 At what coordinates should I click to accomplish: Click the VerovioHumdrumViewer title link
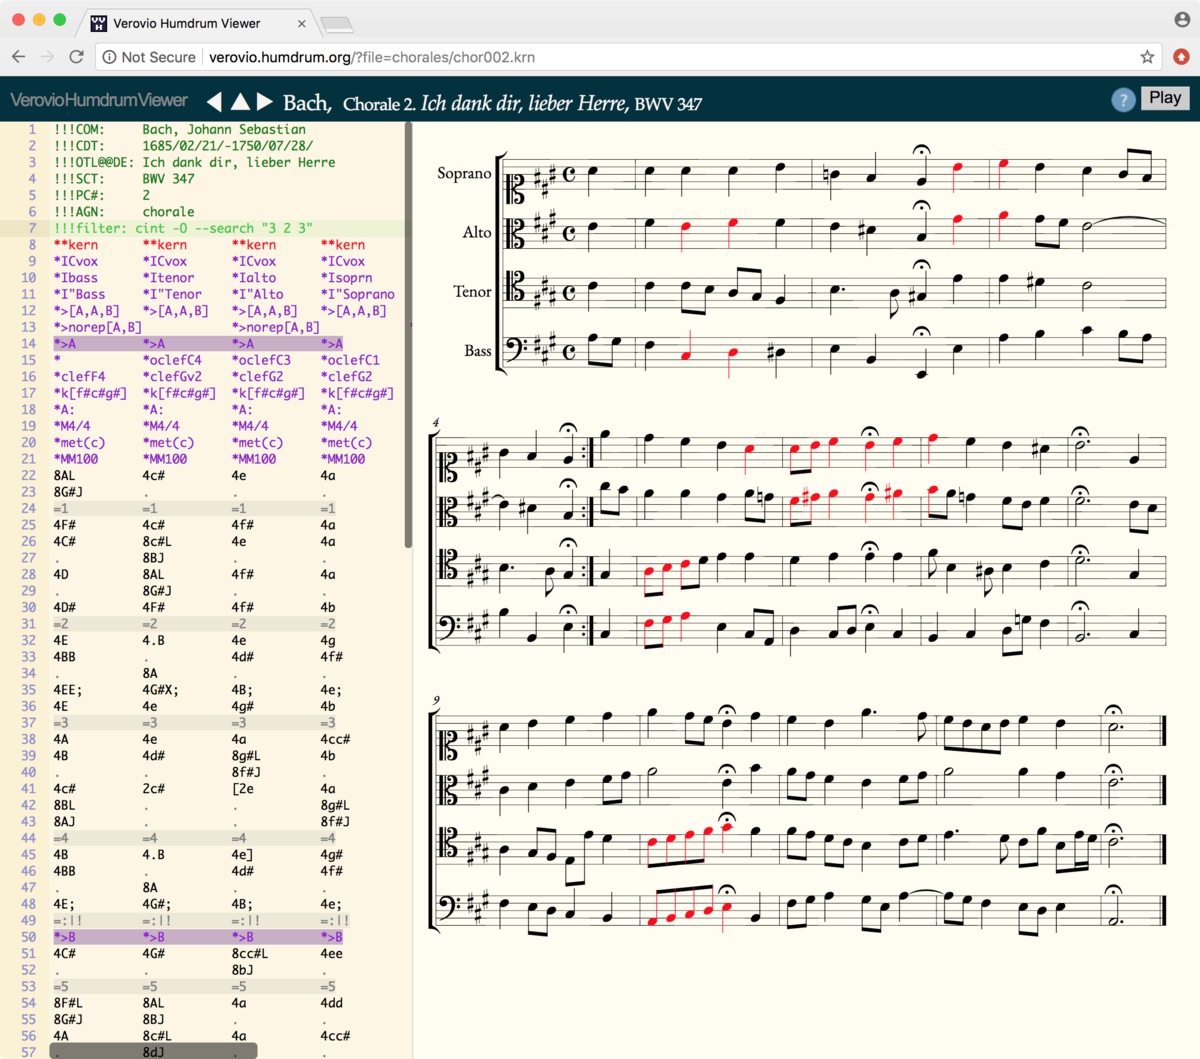97,100
